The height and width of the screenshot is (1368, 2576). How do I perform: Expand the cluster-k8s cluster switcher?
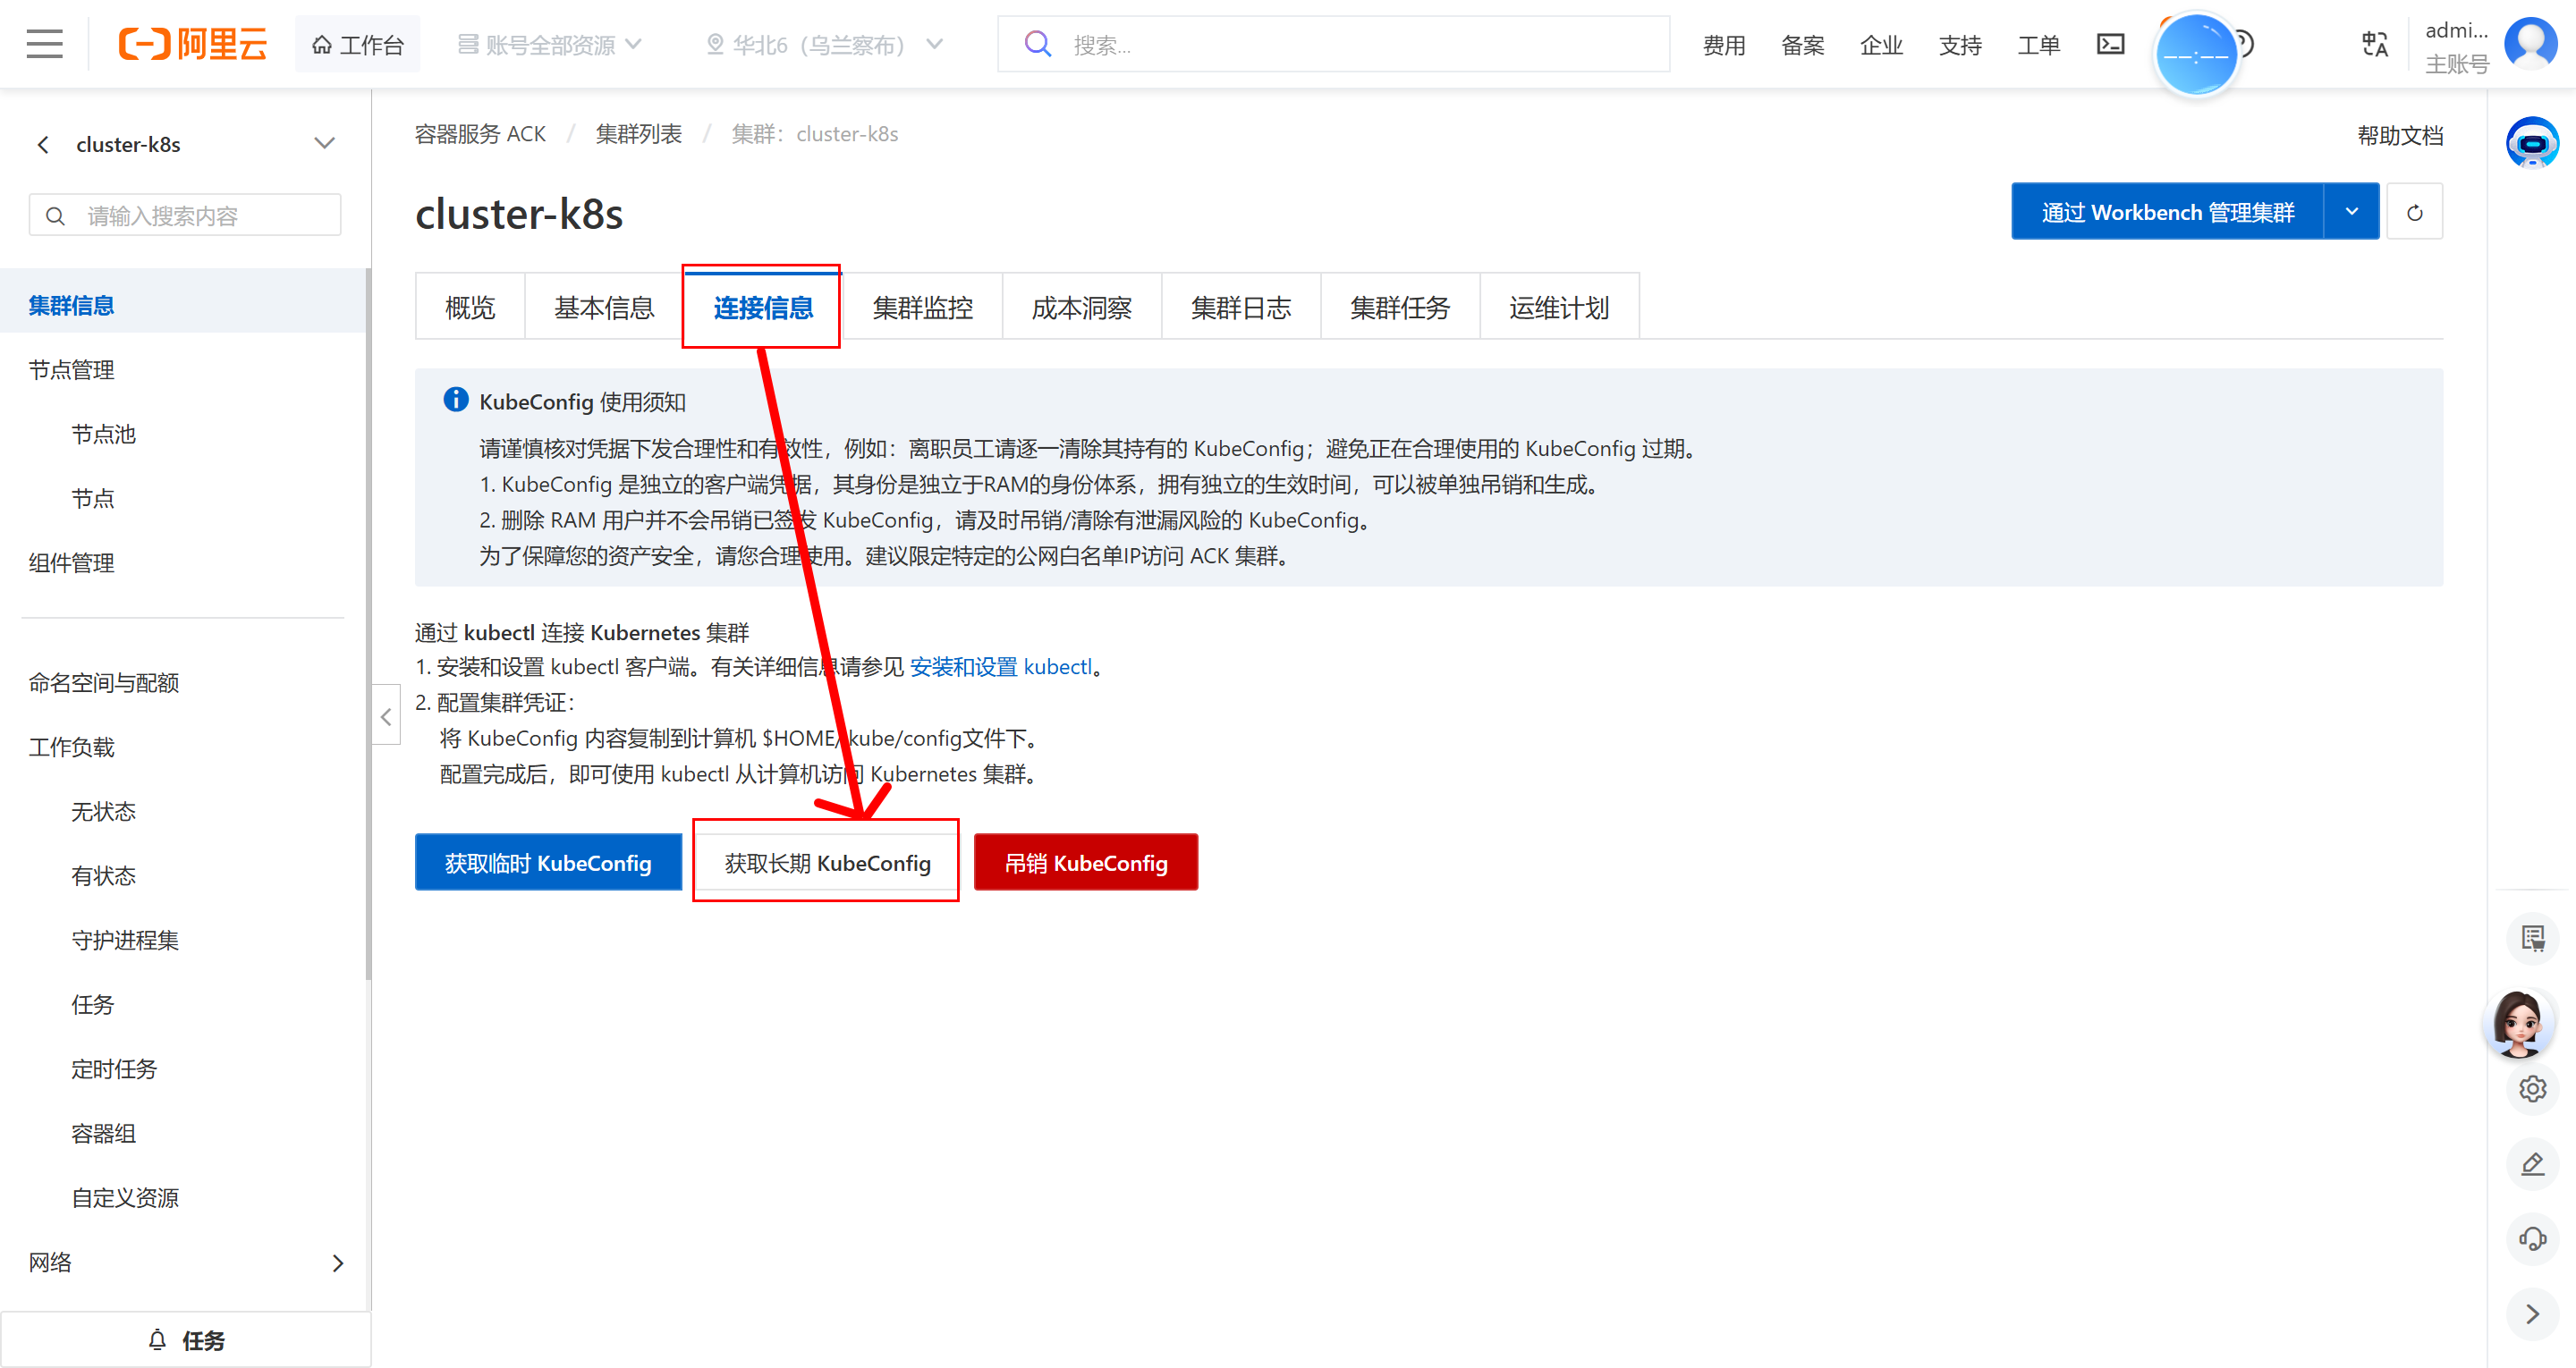pos(324,144)
